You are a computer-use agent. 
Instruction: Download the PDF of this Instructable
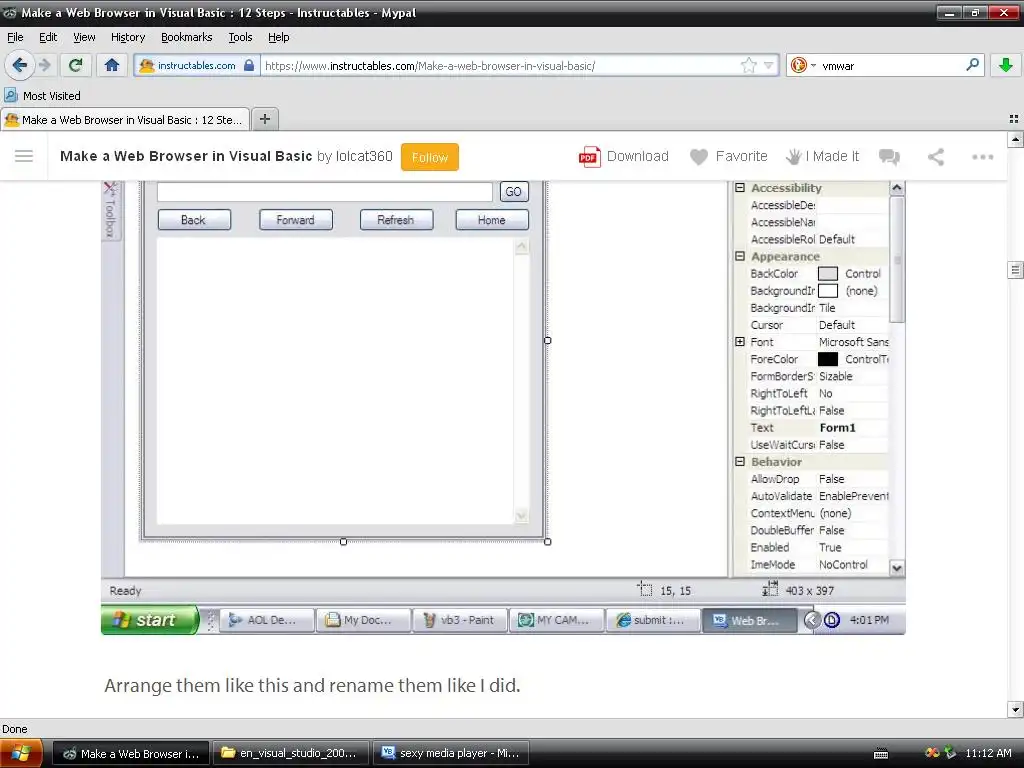(624, 157)
